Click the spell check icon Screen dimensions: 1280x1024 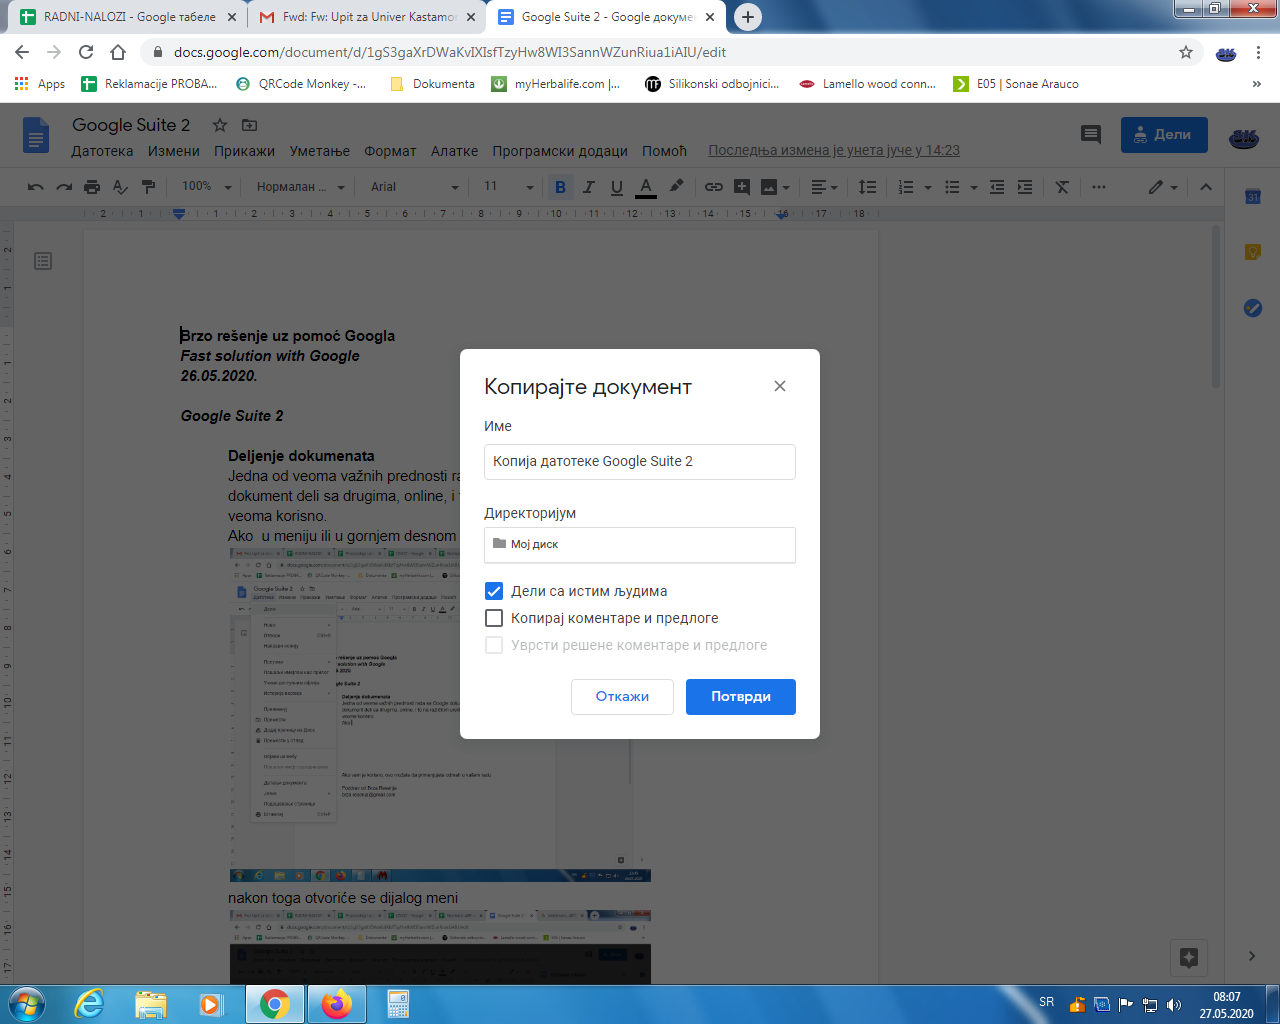pos(120,187)
